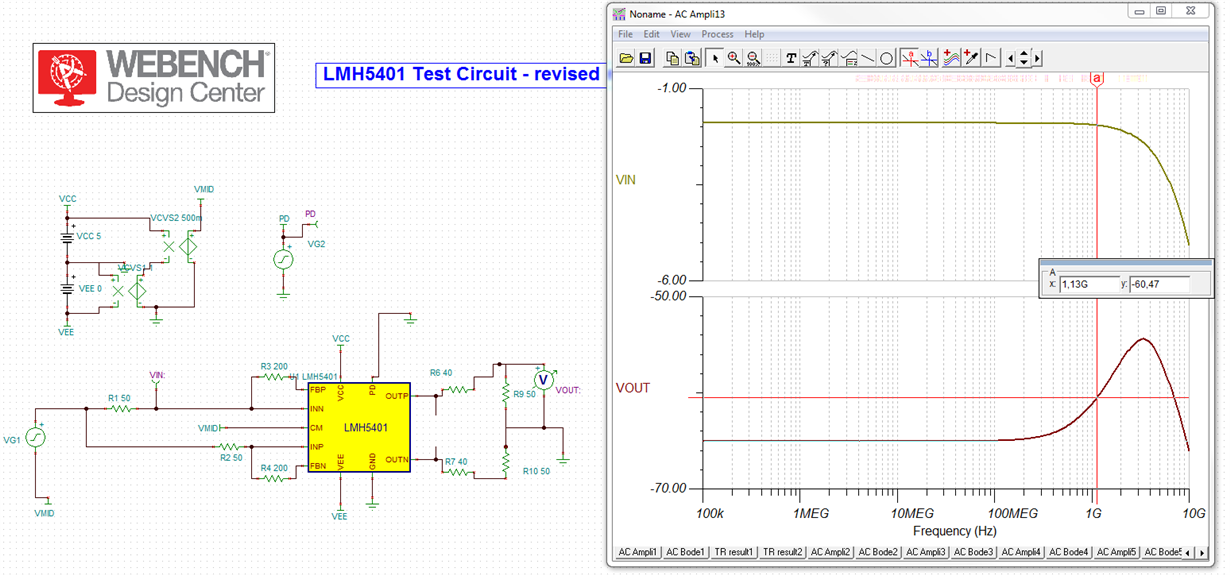Click the VOUT curve label
Image resolution: width=1230 pixels, height=575 pixels.
click(x=633, y=388)
